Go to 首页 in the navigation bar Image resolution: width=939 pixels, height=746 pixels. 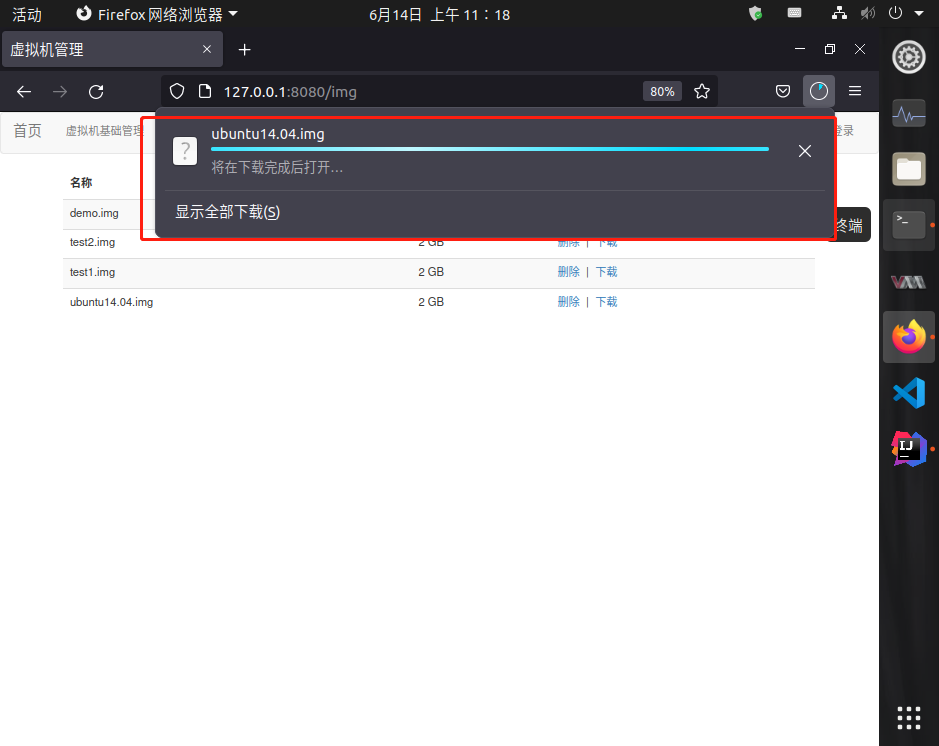pos(28,131)
